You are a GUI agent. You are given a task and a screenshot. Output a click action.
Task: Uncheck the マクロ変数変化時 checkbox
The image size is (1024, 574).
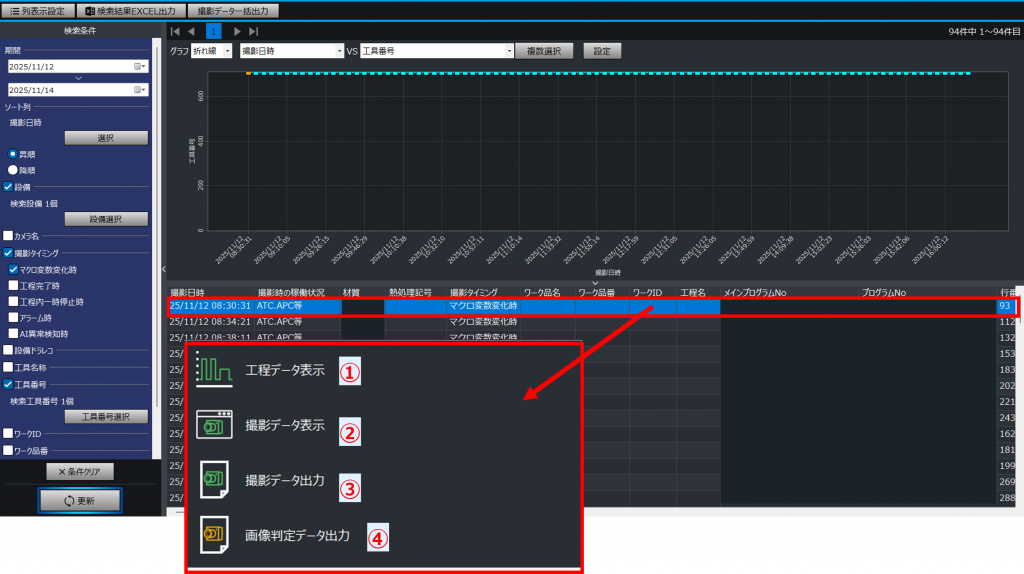[x=13, y=269]
